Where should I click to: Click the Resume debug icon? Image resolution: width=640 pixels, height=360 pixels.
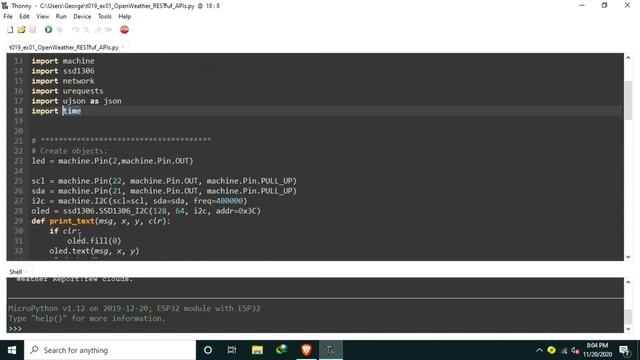tap(109, 30)
